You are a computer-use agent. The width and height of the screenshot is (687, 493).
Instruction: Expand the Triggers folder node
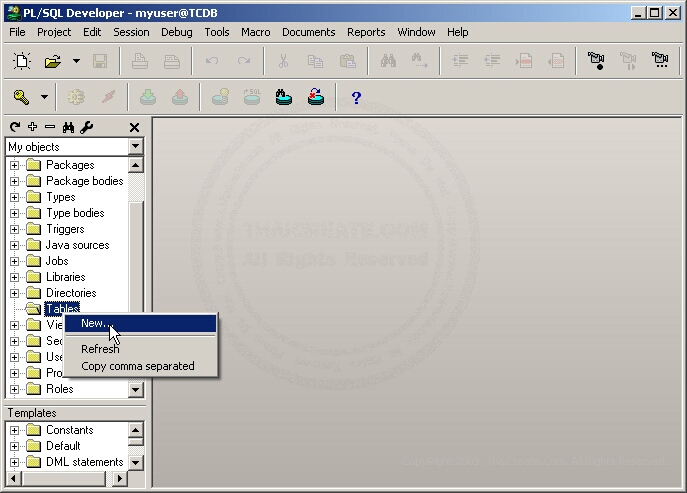(15, 229)
